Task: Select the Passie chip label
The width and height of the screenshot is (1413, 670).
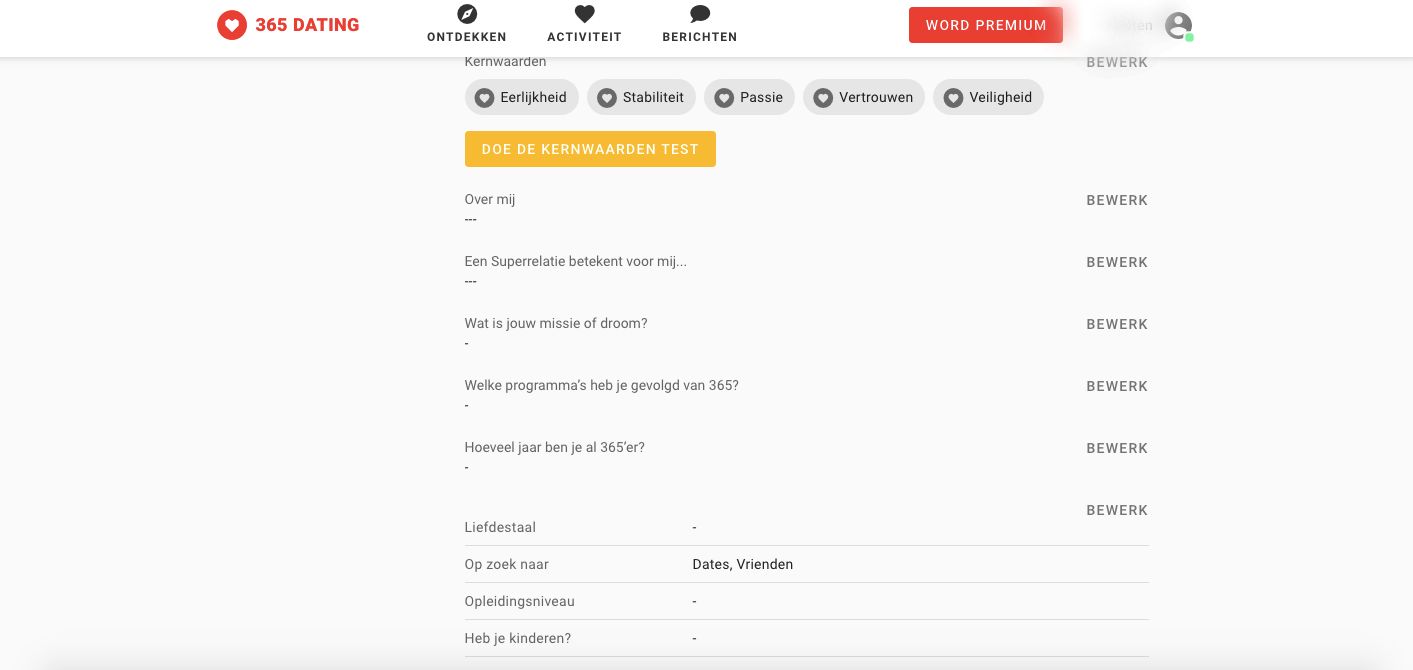Action: pyautogui.click(x=761, y=98)
